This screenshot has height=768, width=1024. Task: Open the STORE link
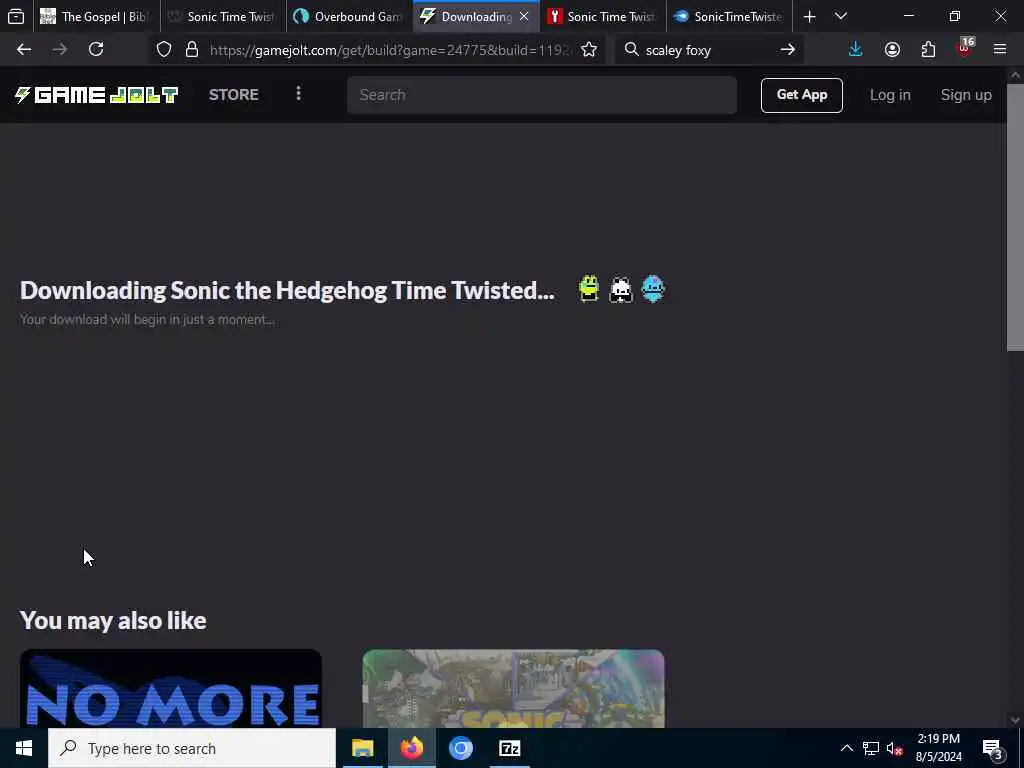pyautogui.click(x=233, y=95)
